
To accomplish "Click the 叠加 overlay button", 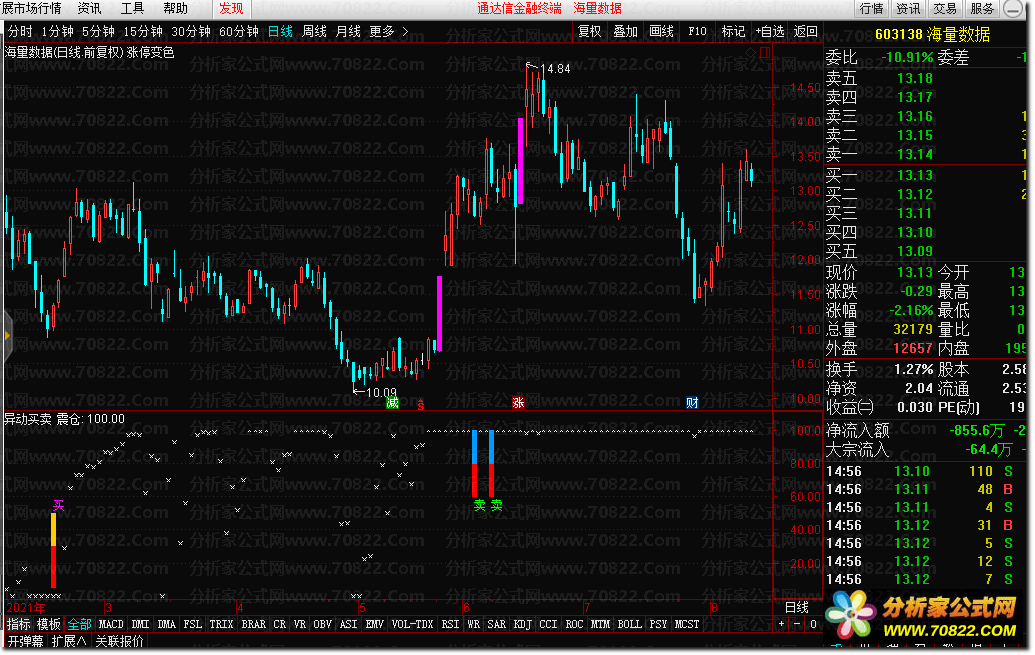I will click(625, 32).
